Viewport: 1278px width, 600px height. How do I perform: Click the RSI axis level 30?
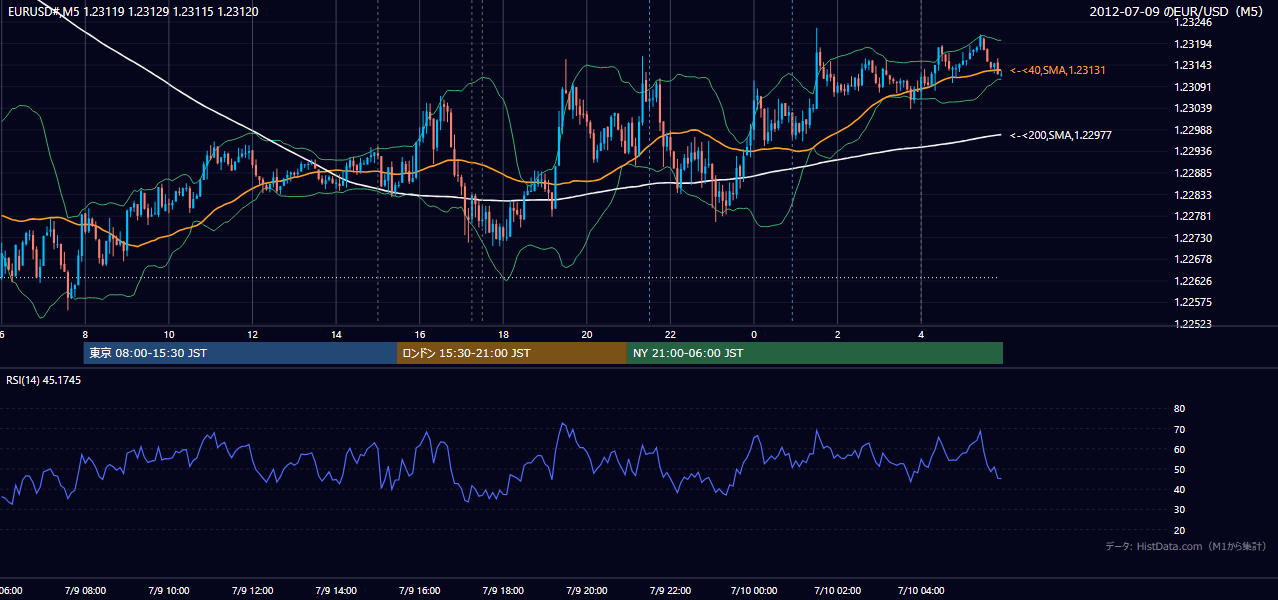(1179, 510)
